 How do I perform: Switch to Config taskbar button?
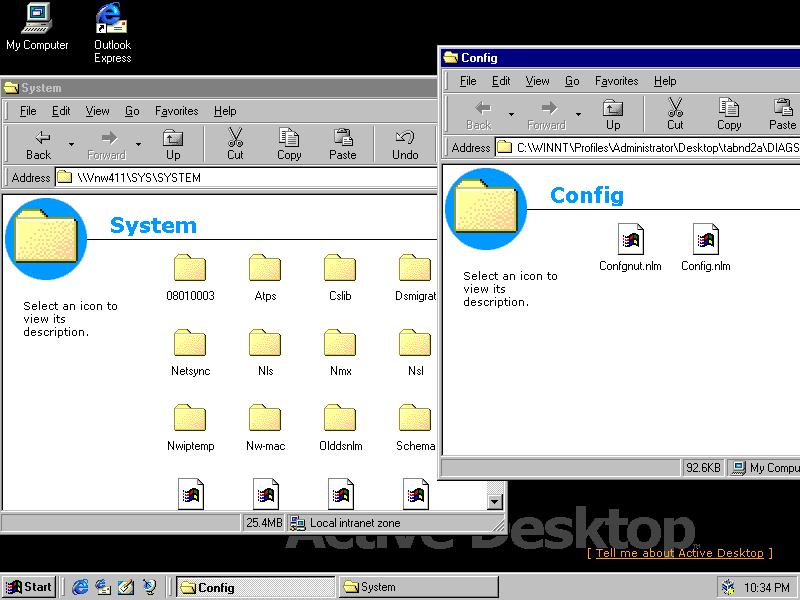pyautogui.click(x=256, y=587)
